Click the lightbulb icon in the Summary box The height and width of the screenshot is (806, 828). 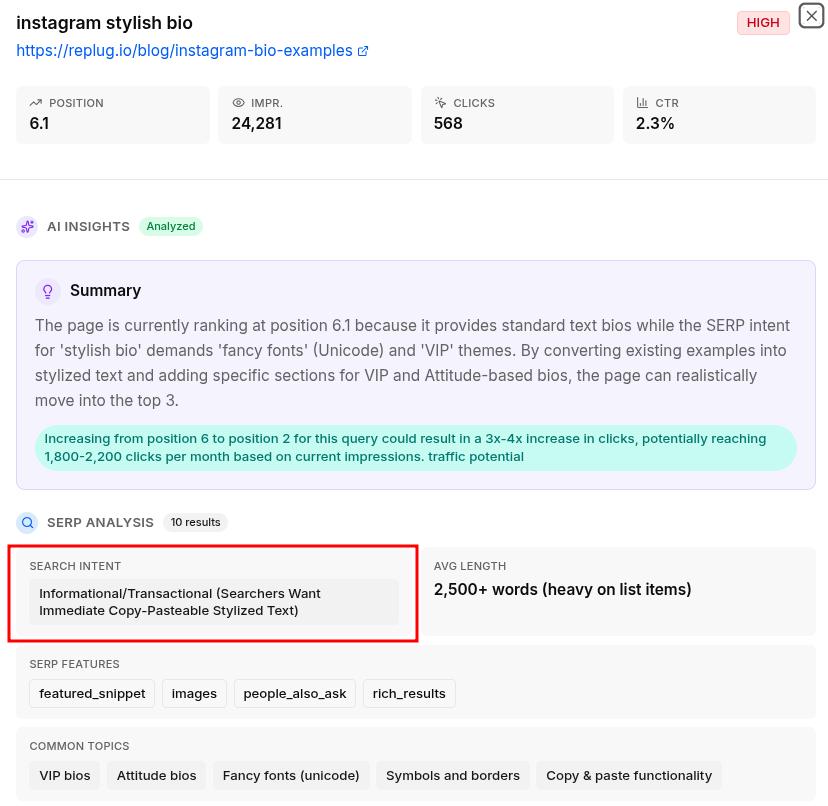[48, 291]
